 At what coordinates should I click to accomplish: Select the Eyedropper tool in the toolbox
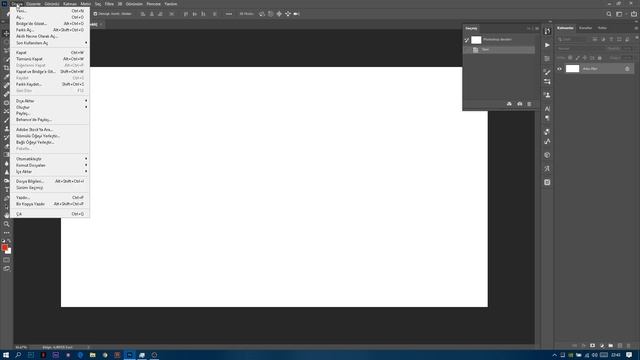[6, 77]
